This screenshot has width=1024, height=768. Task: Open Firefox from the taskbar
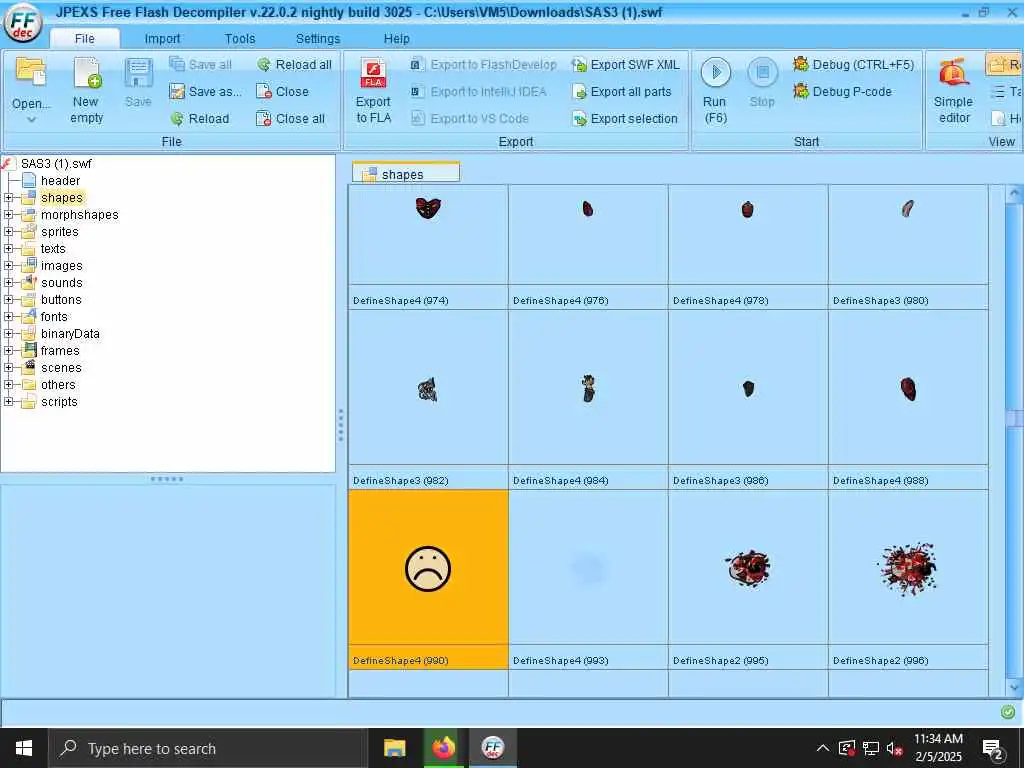pos(443,748)
